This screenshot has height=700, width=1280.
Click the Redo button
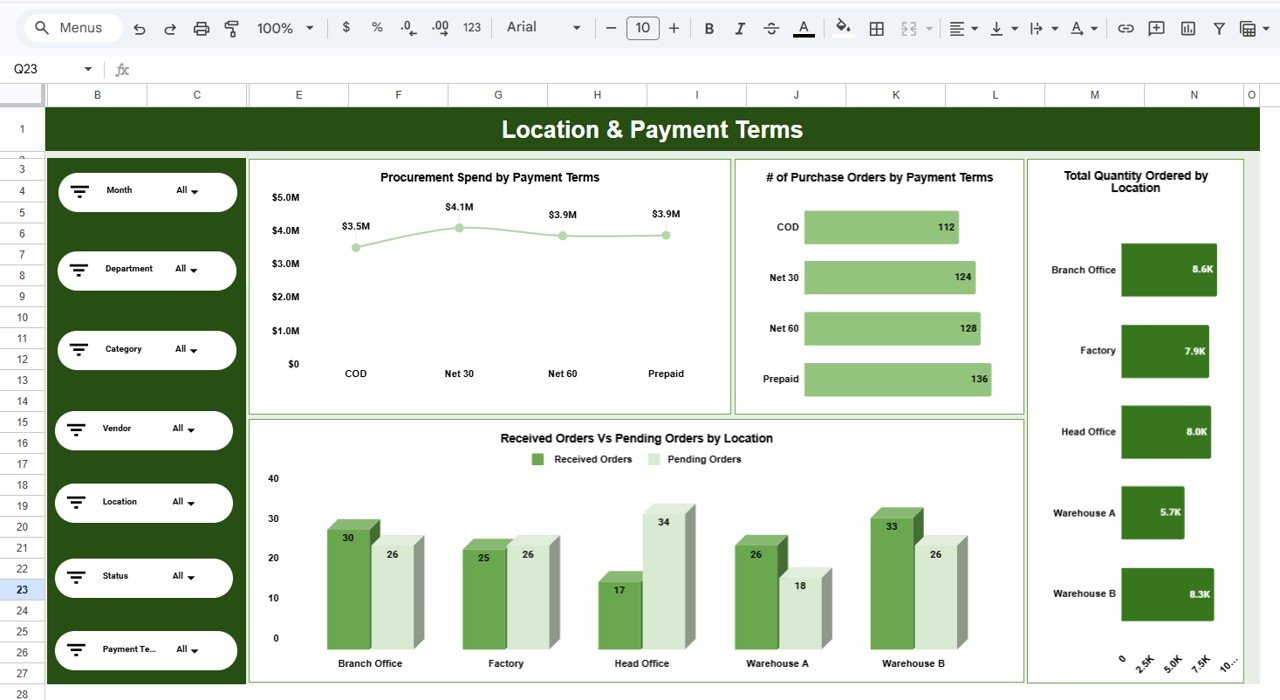tap(170, 27)
